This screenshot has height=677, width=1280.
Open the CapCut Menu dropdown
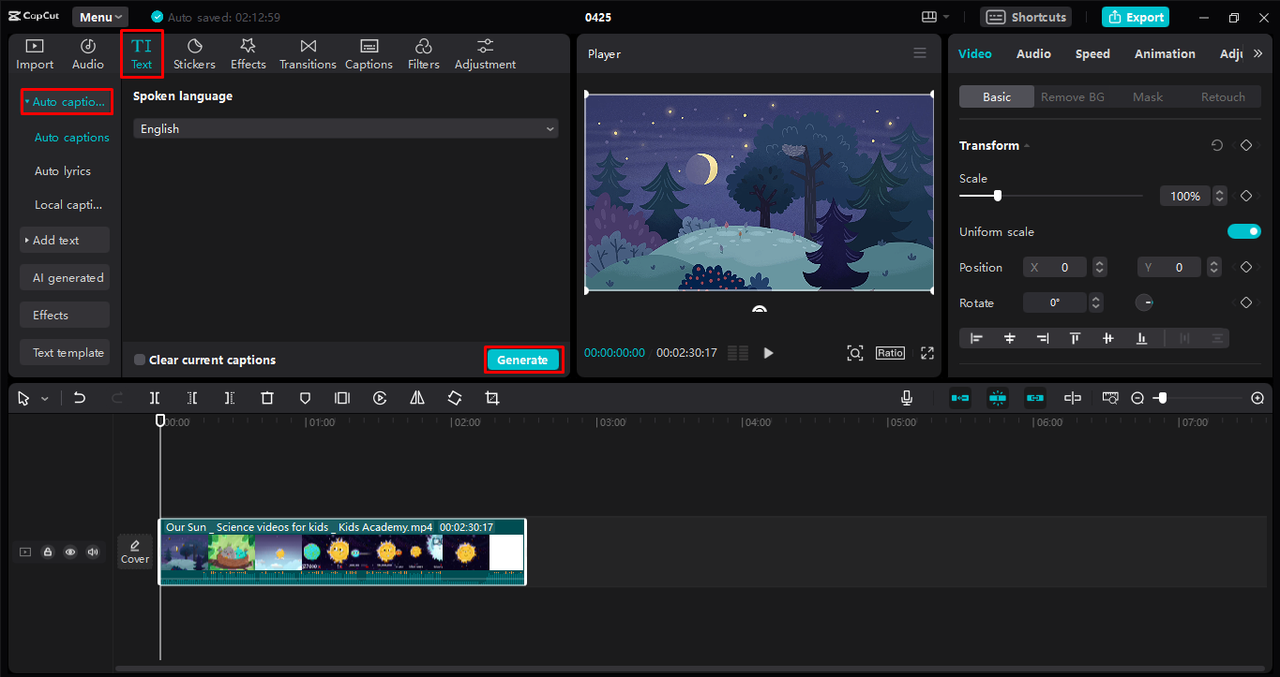(x=100, y=17)
